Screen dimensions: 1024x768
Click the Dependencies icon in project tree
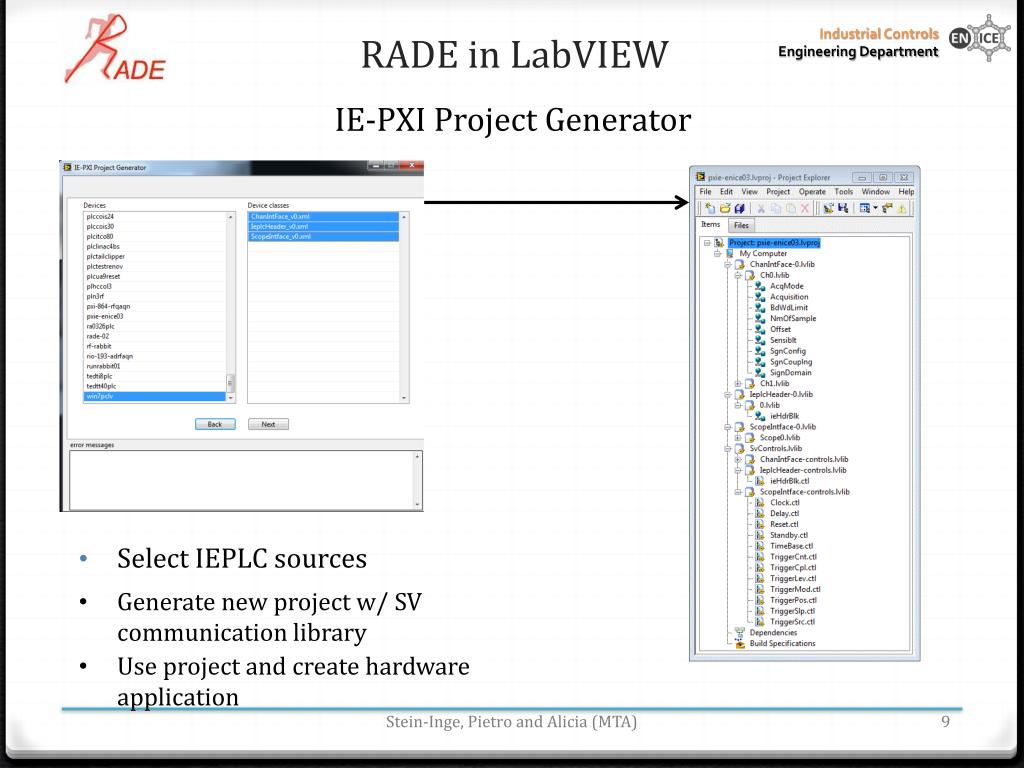[740, 632]
